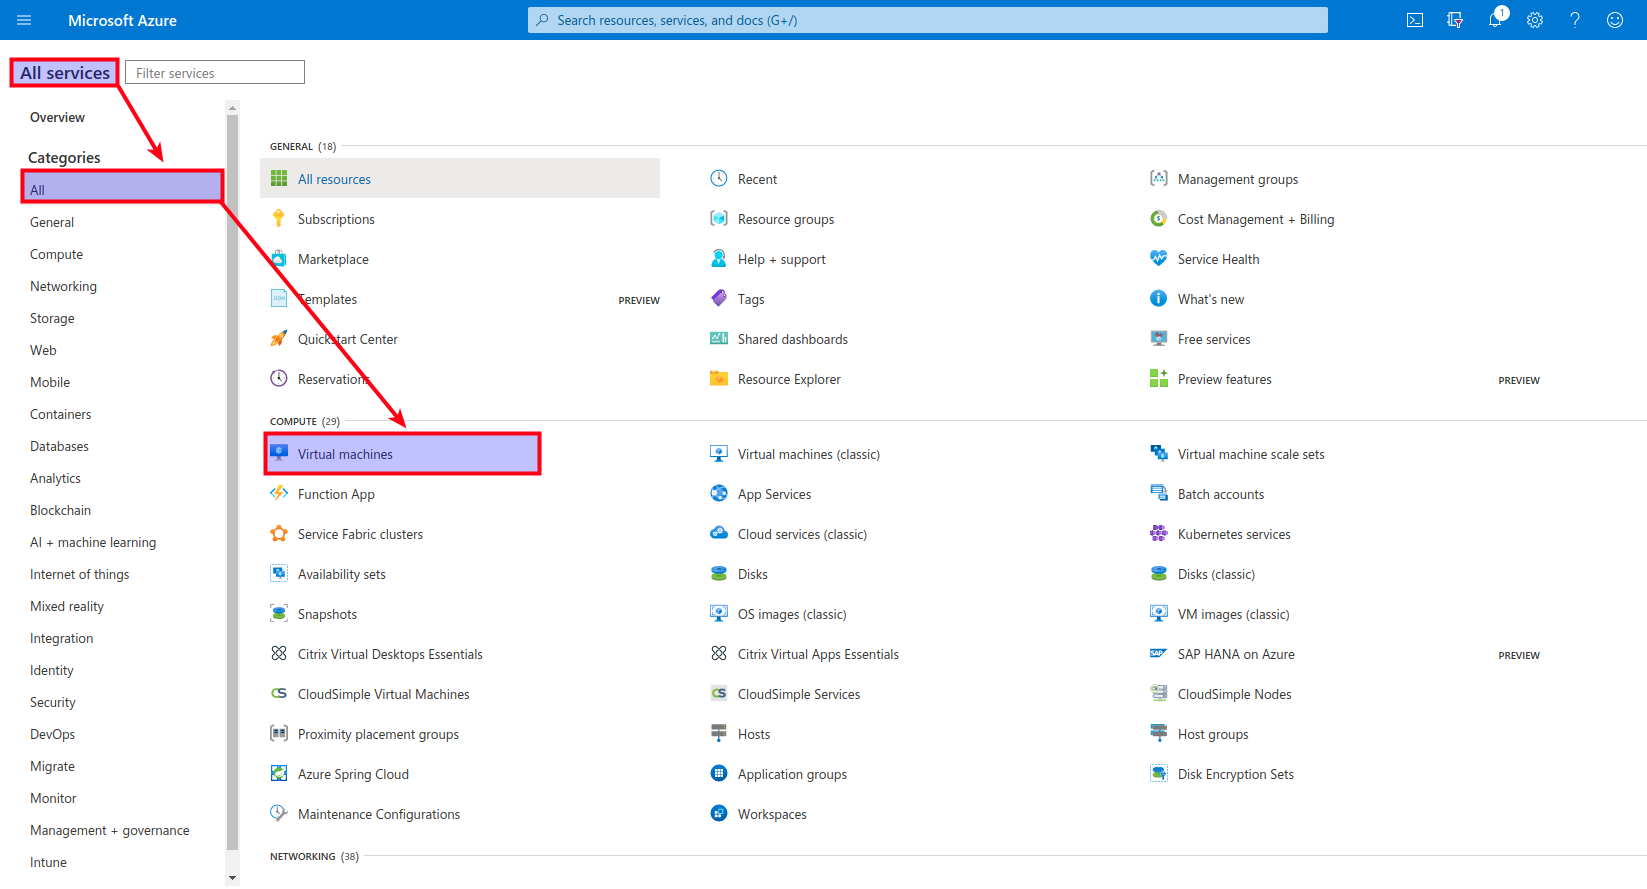1647x889 pixels.
Task: Open the help question mark icon
Action: coord(1575,20)
